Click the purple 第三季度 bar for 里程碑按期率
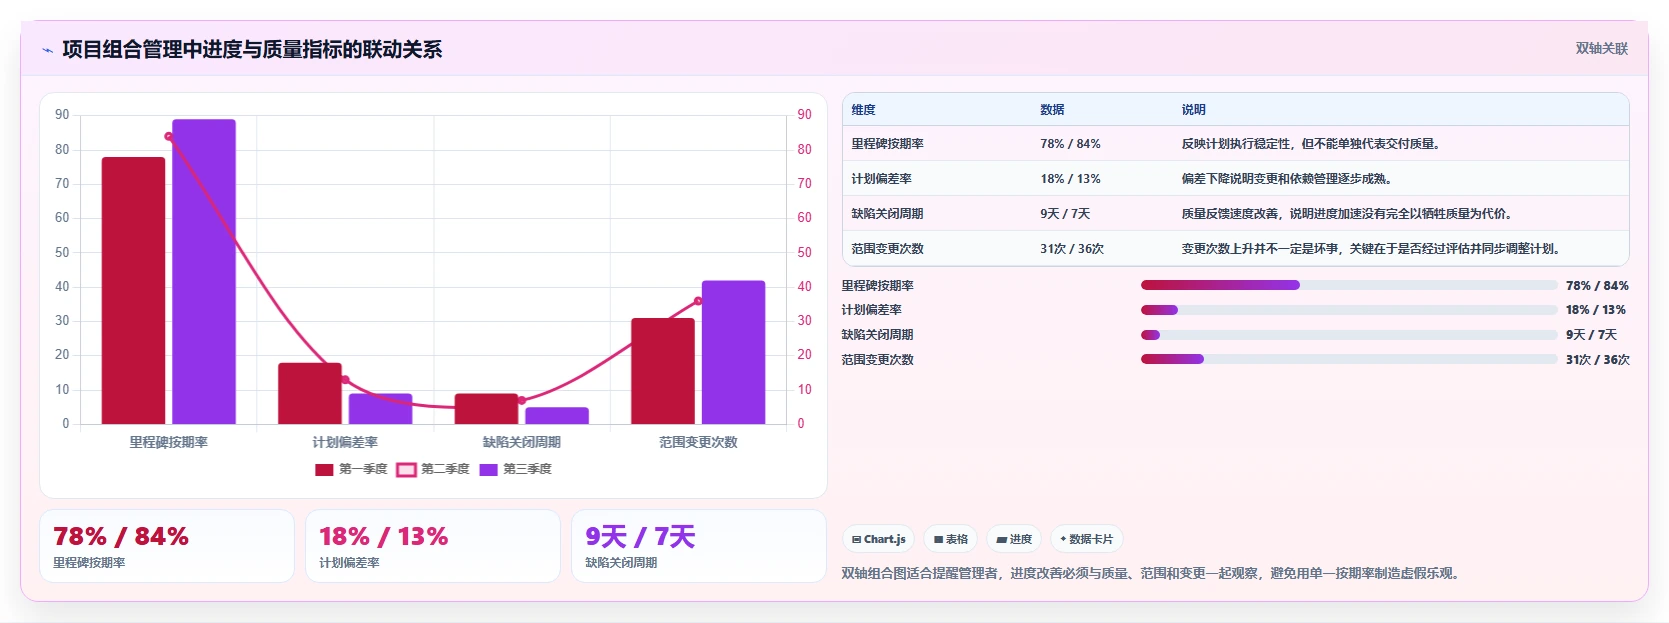 (x=204, y=272)
